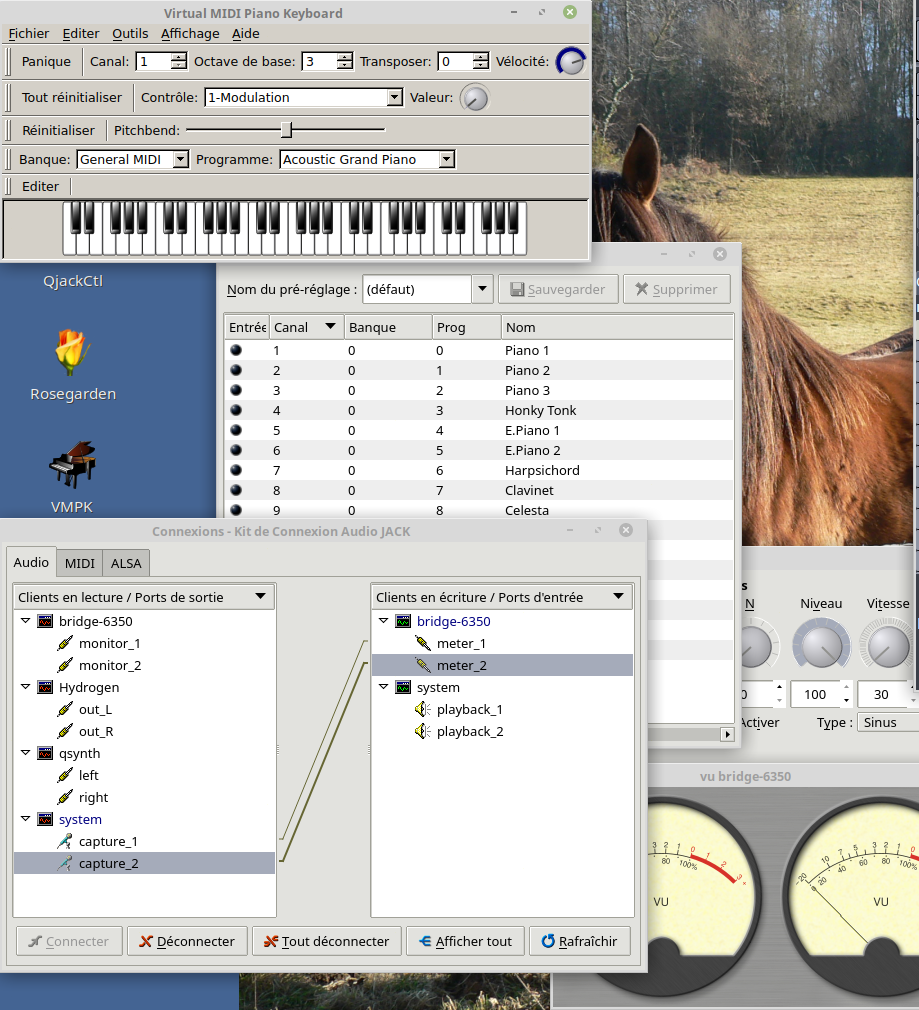
Task: Click the Supprimer preset button
Action: (x=677, y=289)
